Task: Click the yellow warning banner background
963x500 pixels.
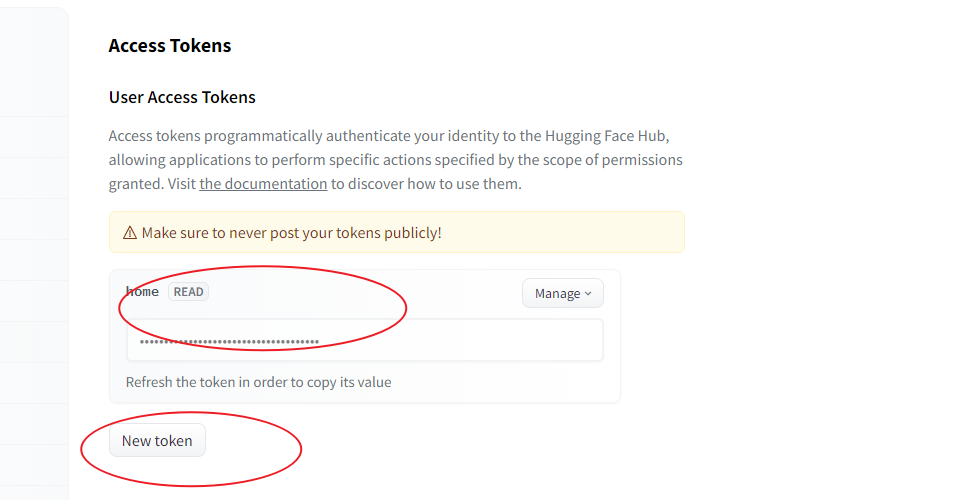Action: point(553,232)
